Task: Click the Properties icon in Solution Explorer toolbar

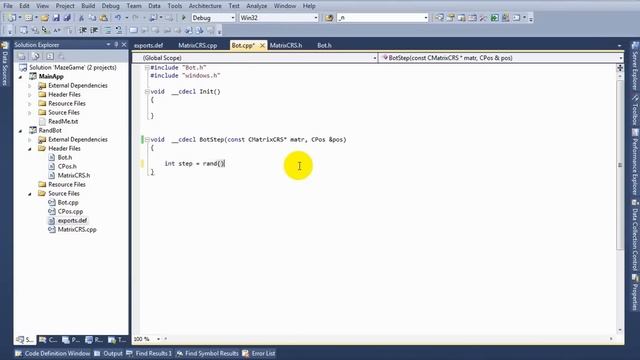Action: pos(22,56)
